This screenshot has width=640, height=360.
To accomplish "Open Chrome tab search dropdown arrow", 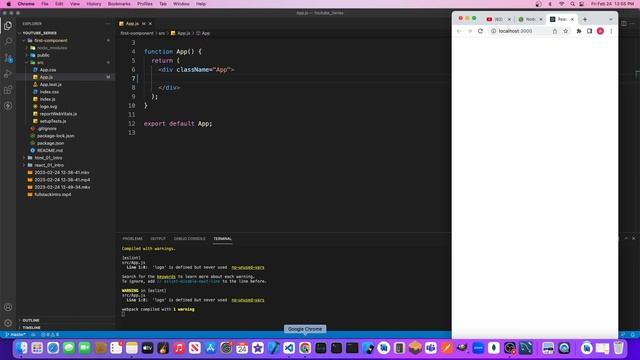I will coord(611,19).
